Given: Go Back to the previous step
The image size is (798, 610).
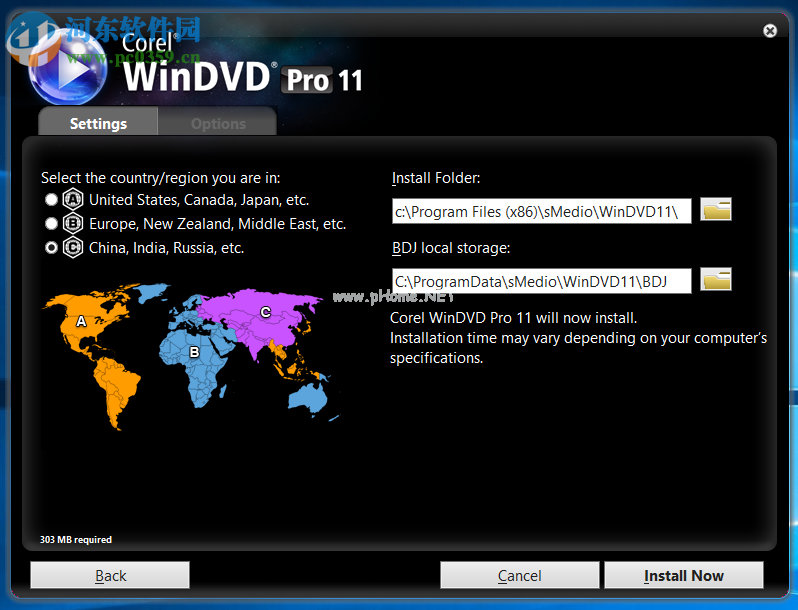Looking at the screenshot, I should pyautogui.click(x=110, y=575).
